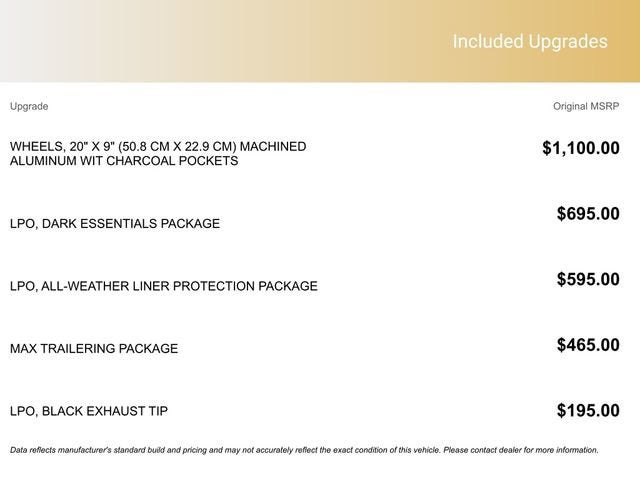
Task: Click the WHEELS, 20" X 9" text line
Action: tap(62, 146)
